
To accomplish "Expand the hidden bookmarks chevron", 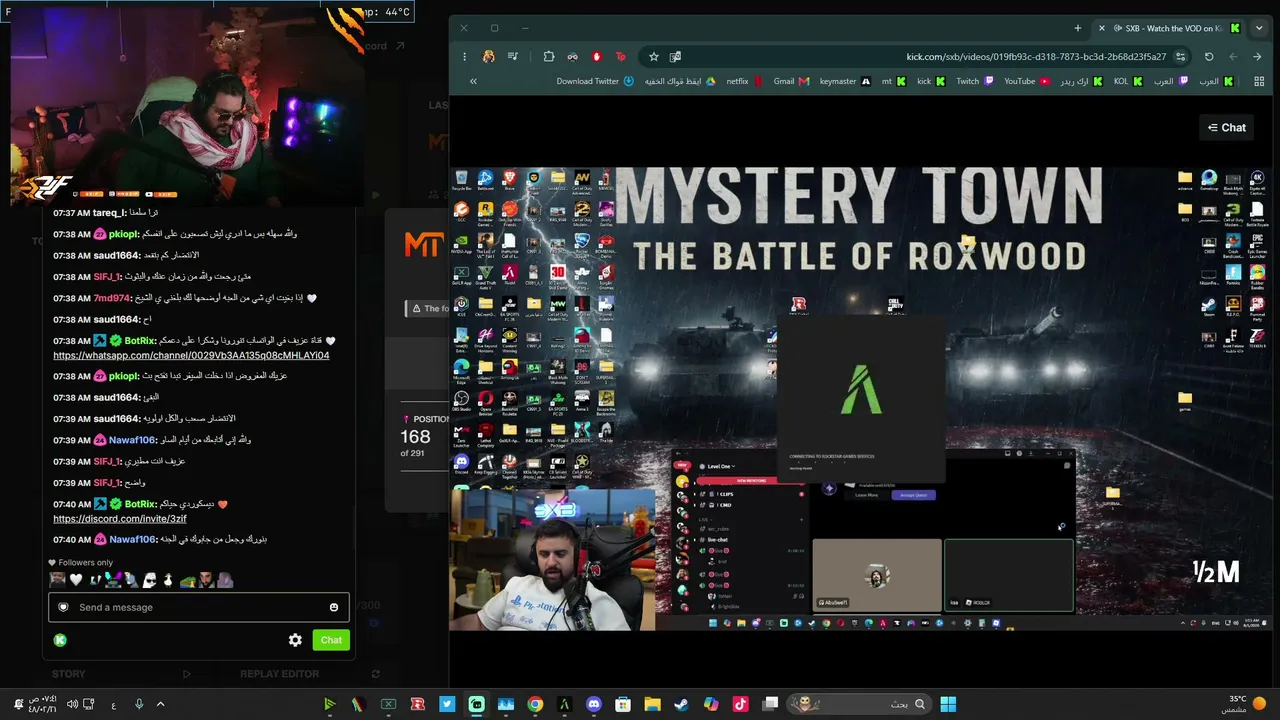I will click(x=473, y=82).
